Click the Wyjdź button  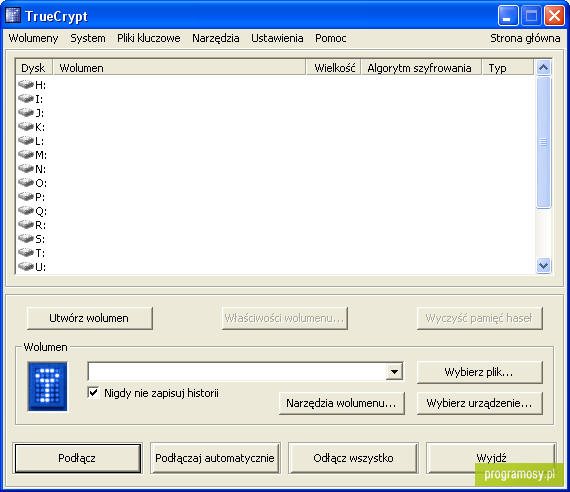491,458
